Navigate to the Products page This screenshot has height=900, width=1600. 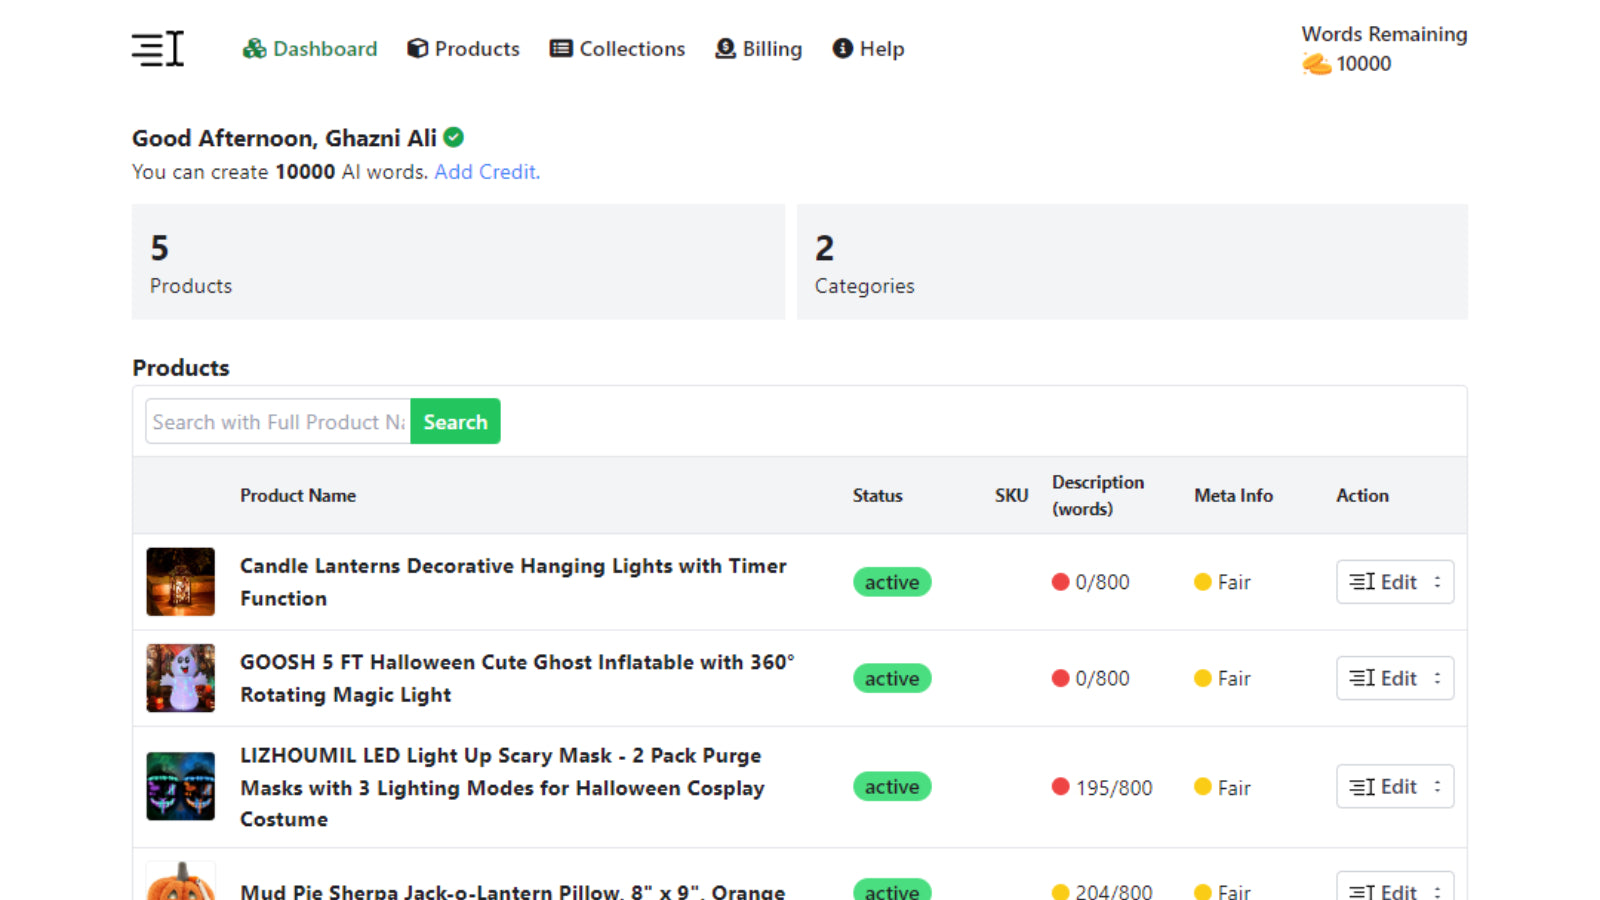[x=476, y=48]
